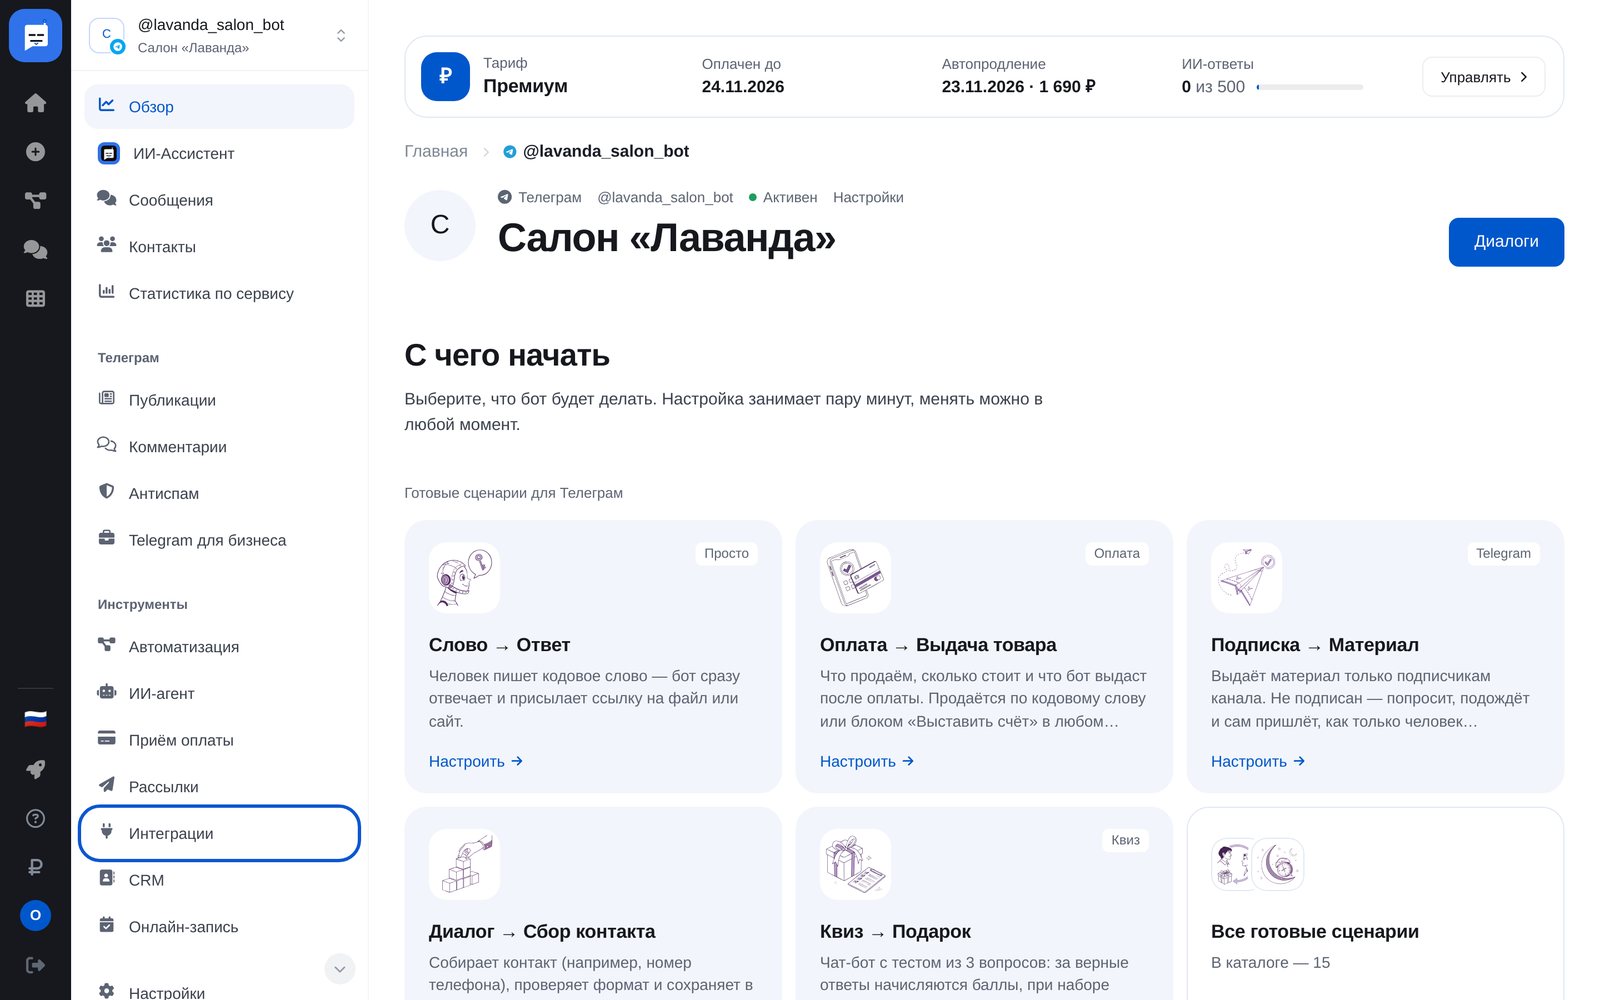Expand the @lavanda_salon_bot account switcher
The width and height of the screenshot is (1600, 1000).
[x=341, y=36]
